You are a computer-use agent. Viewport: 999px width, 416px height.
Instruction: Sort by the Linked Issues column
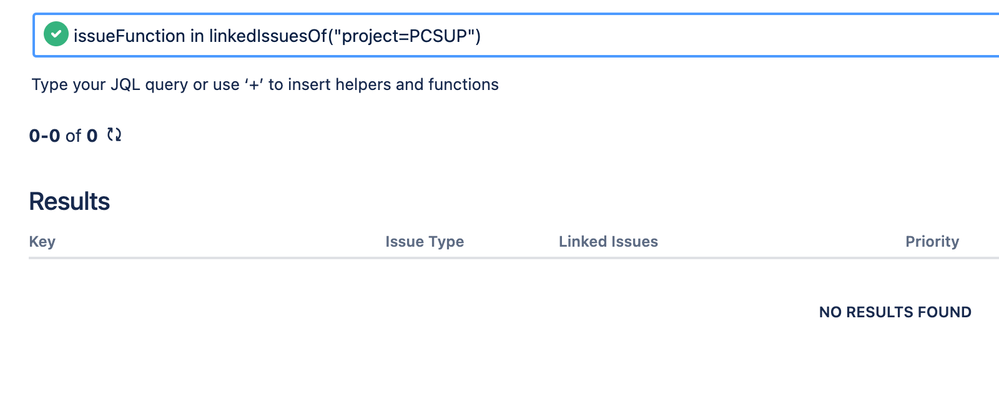tap(608, 241)
